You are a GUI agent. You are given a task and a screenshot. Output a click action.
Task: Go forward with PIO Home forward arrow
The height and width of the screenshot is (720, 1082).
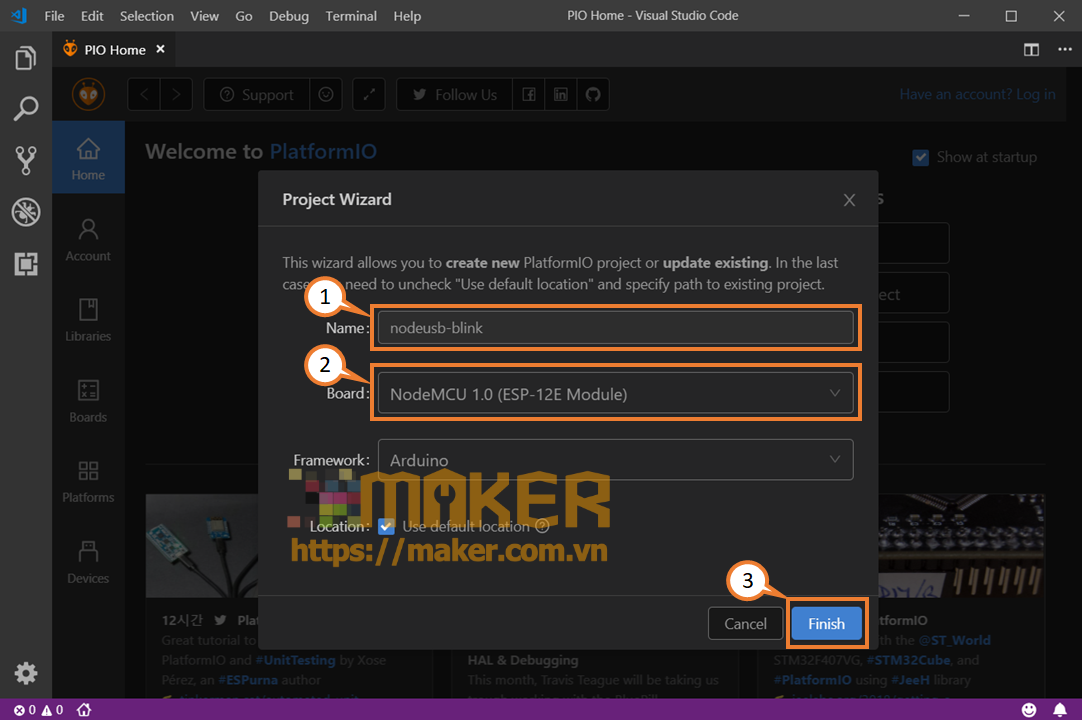point(176,95)
